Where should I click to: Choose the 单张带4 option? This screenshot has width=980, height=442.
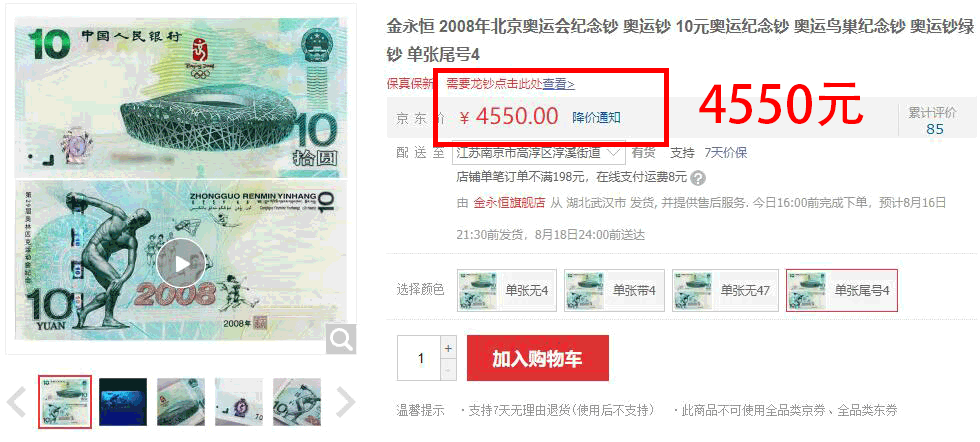pos(614,290)
